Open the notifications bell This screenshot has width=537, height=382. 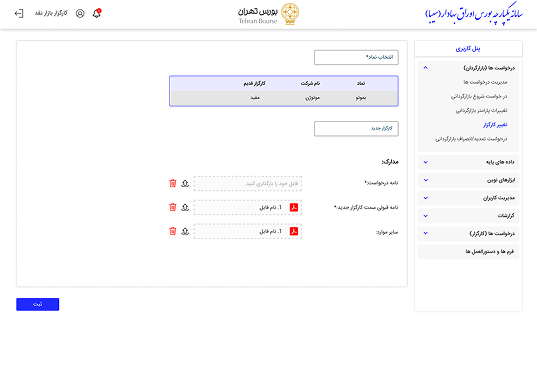(x=97, y=13)
